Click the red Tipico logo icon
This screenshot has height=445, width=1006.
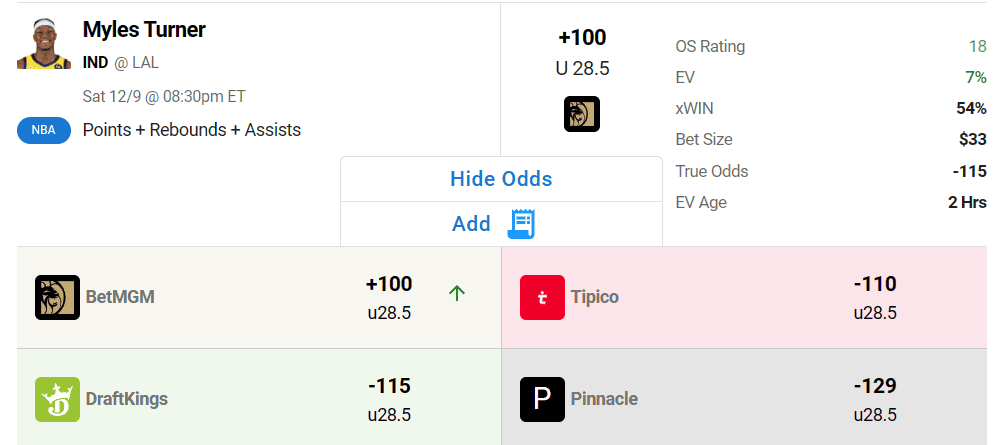542,297
